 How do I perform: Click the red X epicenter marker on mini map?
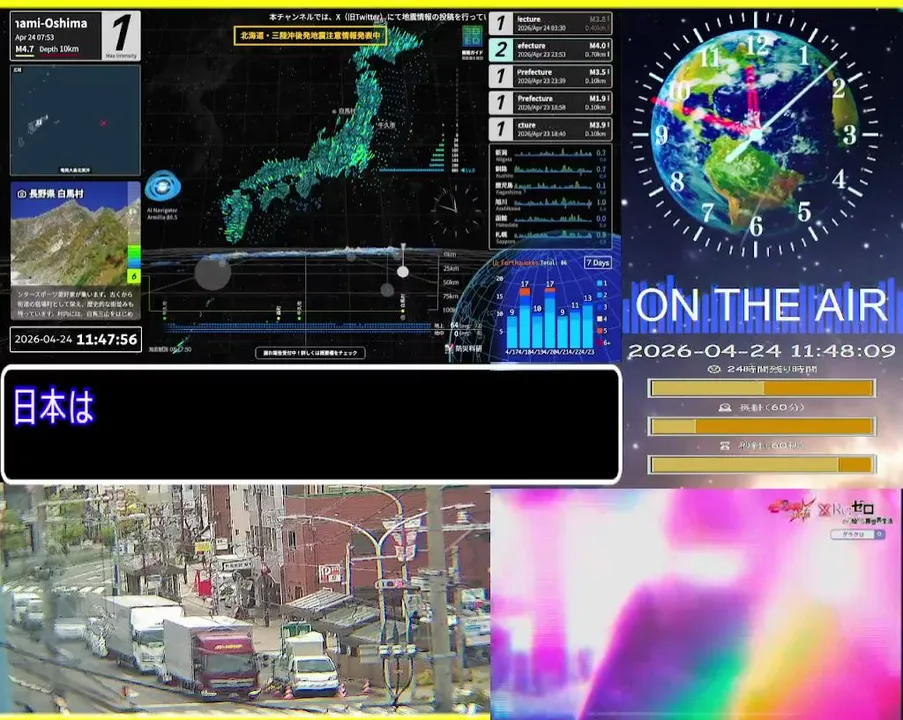[x=104, y=123]
